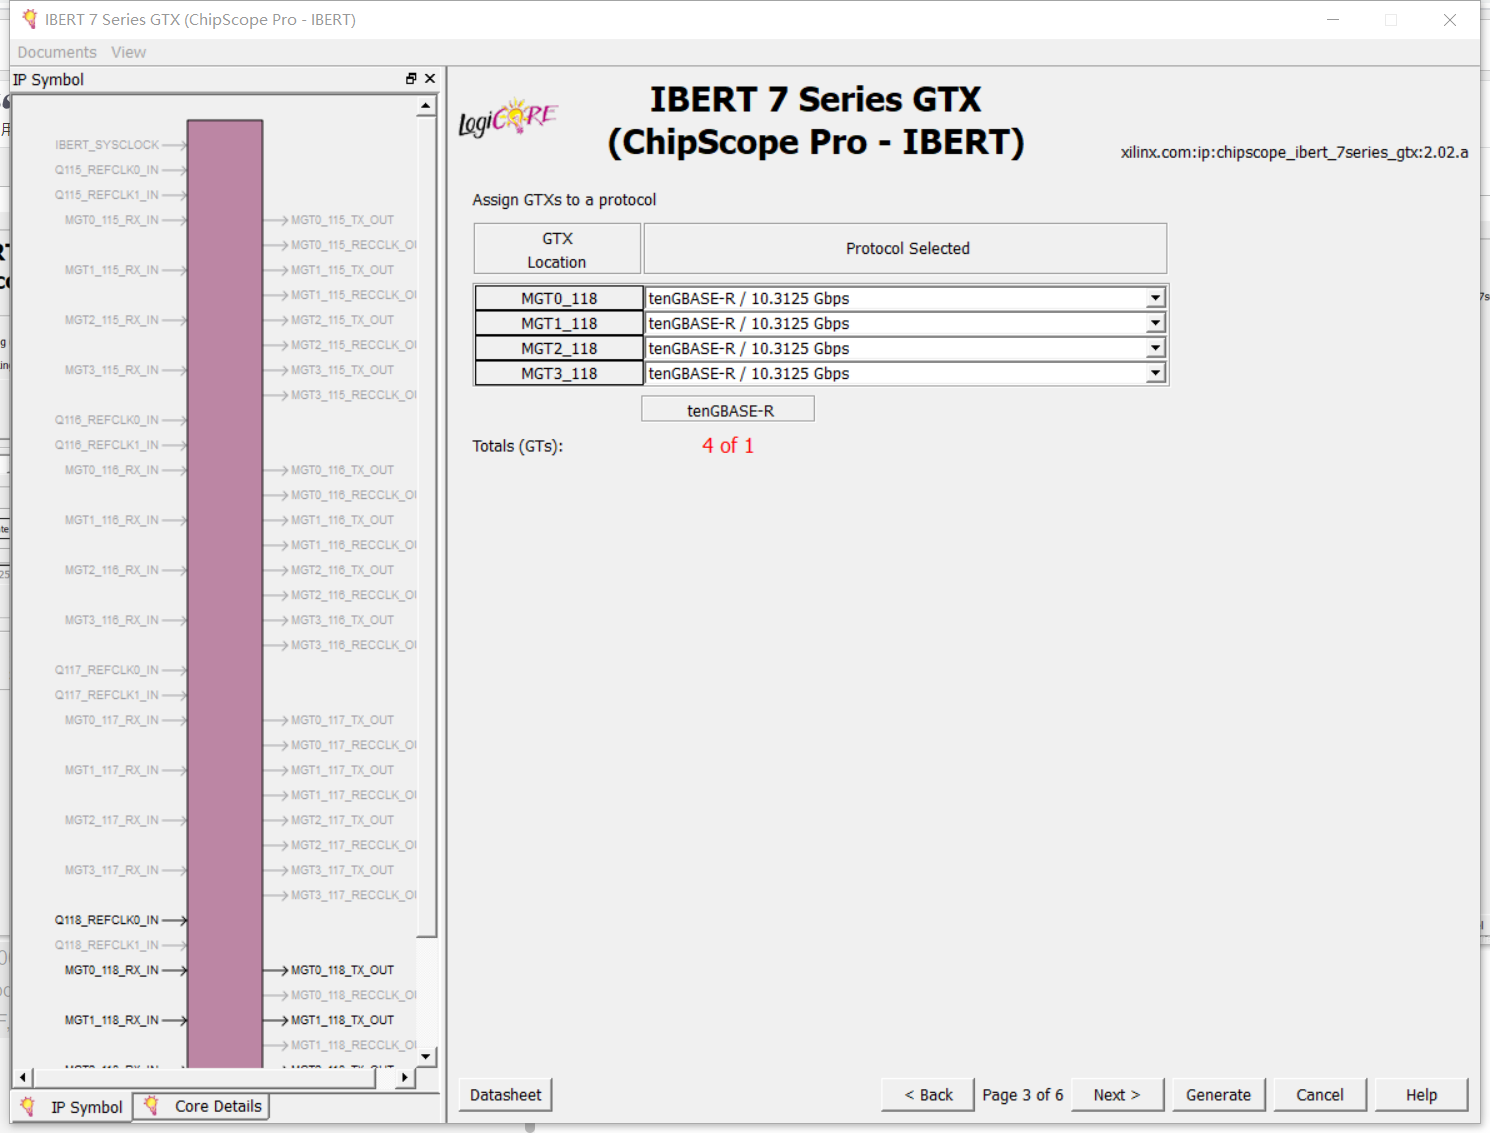Screen dimensions: 1490x1133
Task: Click the Q115_REFCLK0_IN port label
Action: [x=107, y=170]
